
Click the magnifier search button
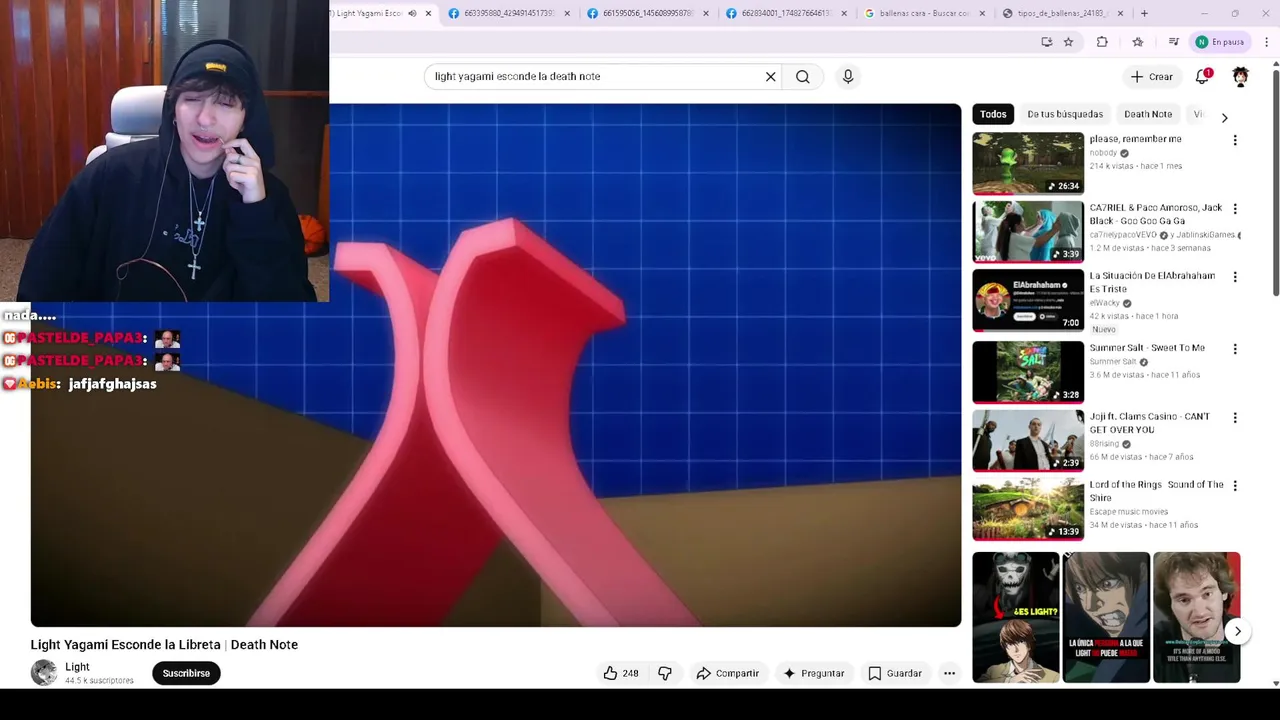coord(803,76)
